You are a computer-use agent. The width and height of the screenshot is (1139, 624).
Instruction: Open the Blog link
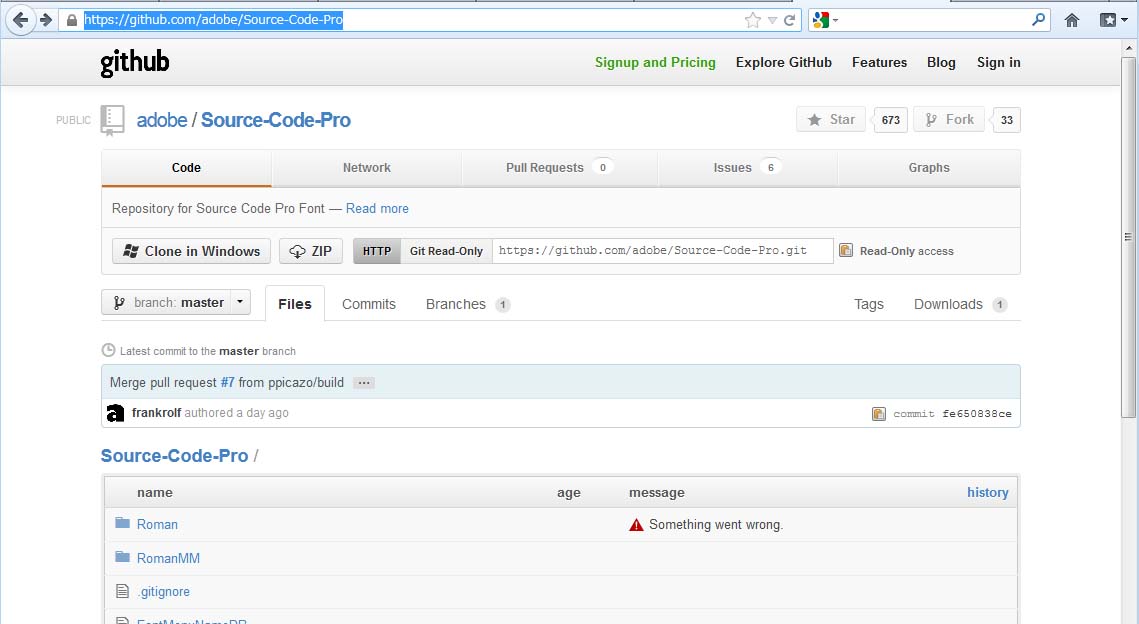coord(941,62)
